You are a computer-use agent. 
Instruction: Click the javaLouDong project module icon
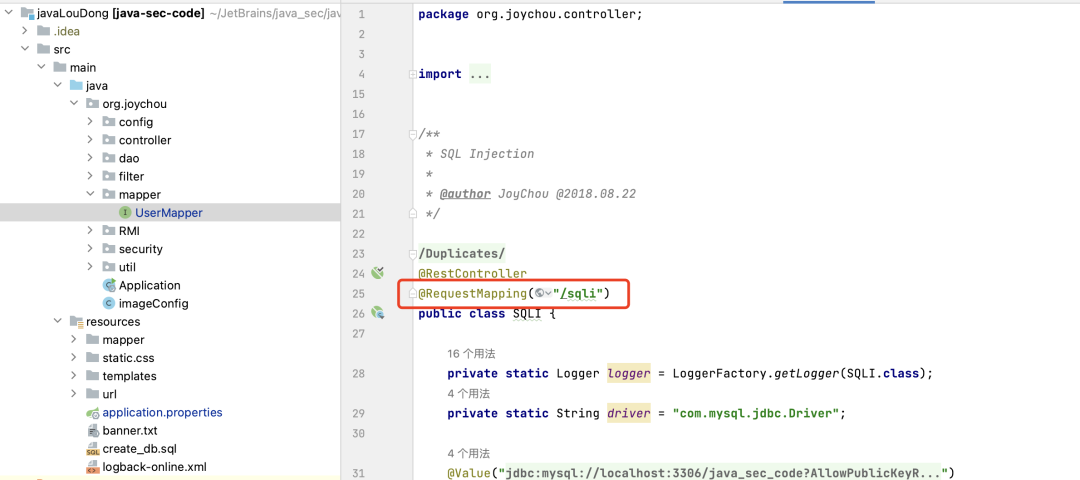tap(27, 13)
